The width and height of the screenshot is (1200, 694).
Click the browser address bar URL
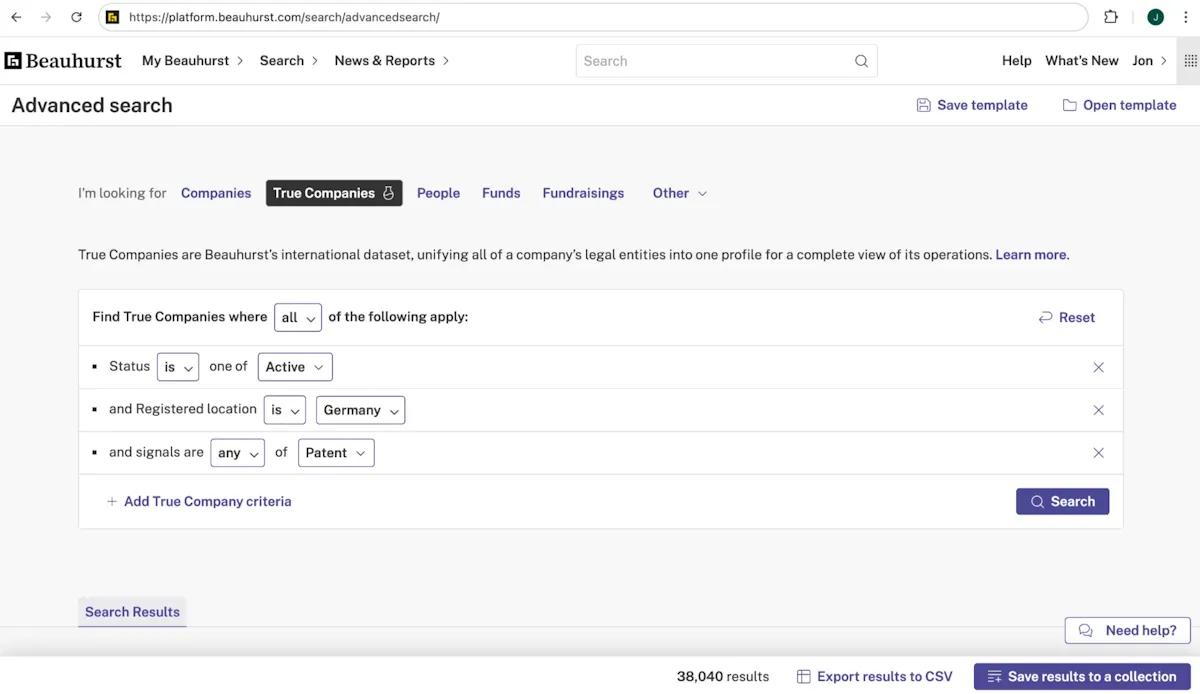click(285, 17)
